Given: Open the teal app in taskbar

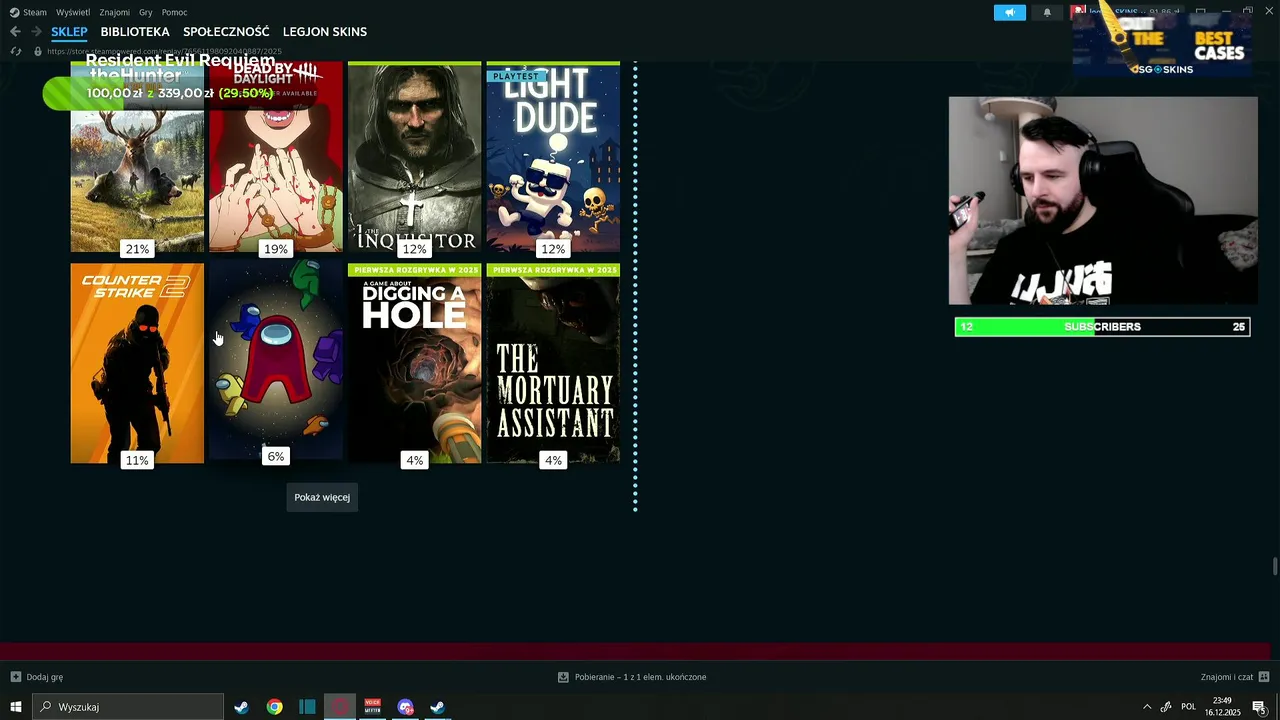Looking at the screenshot, I should pyautogui.click(x=307, y=707).
